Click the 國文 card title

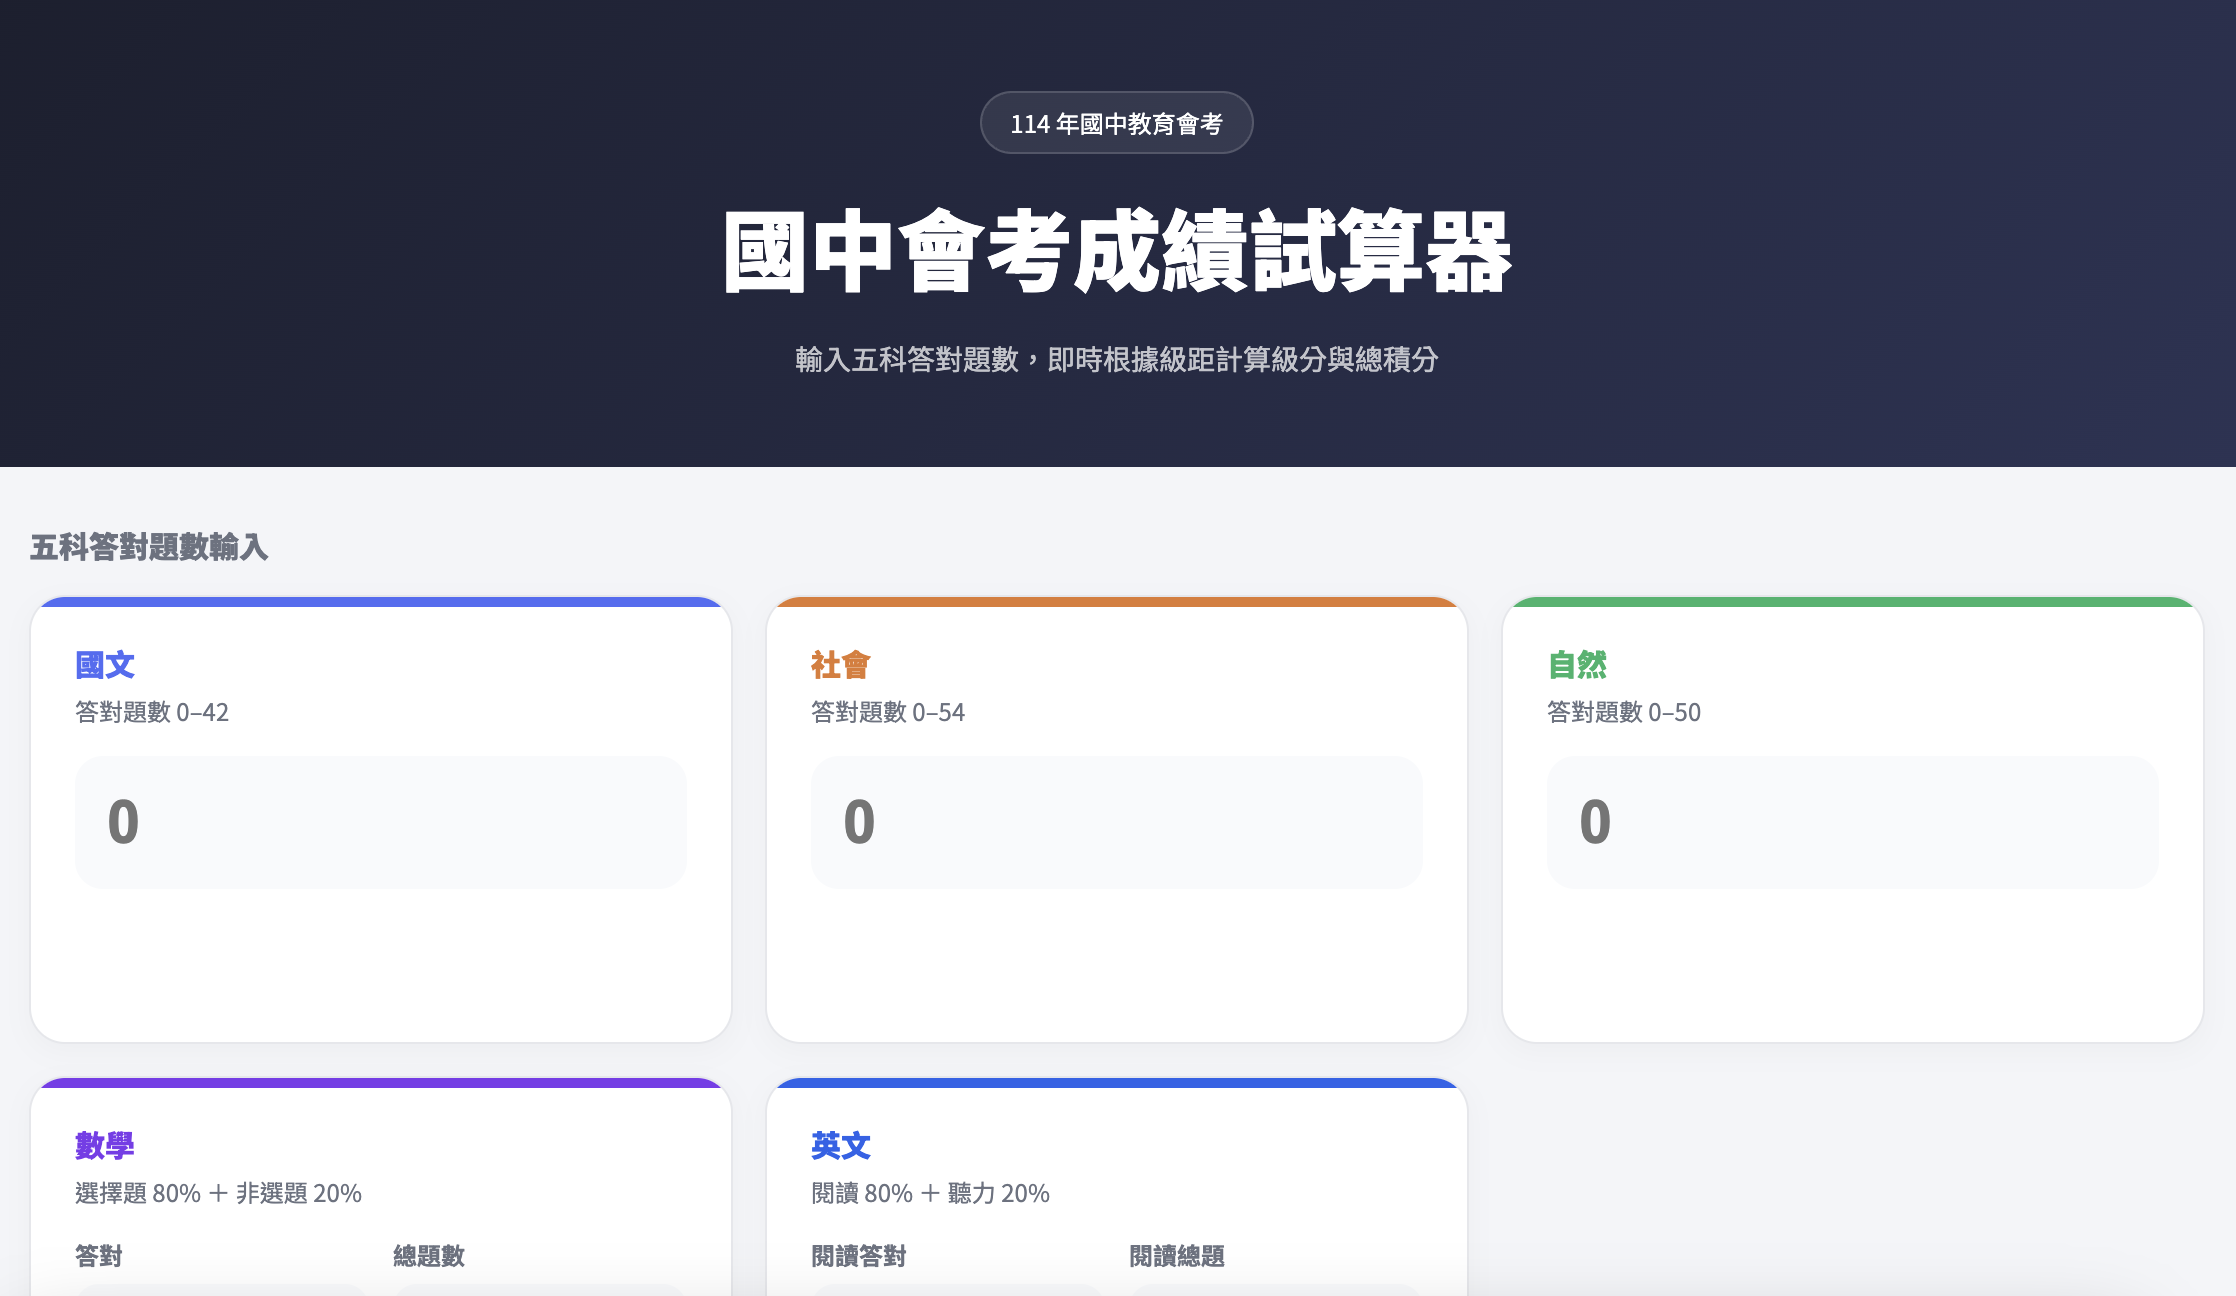coord(105,665)
